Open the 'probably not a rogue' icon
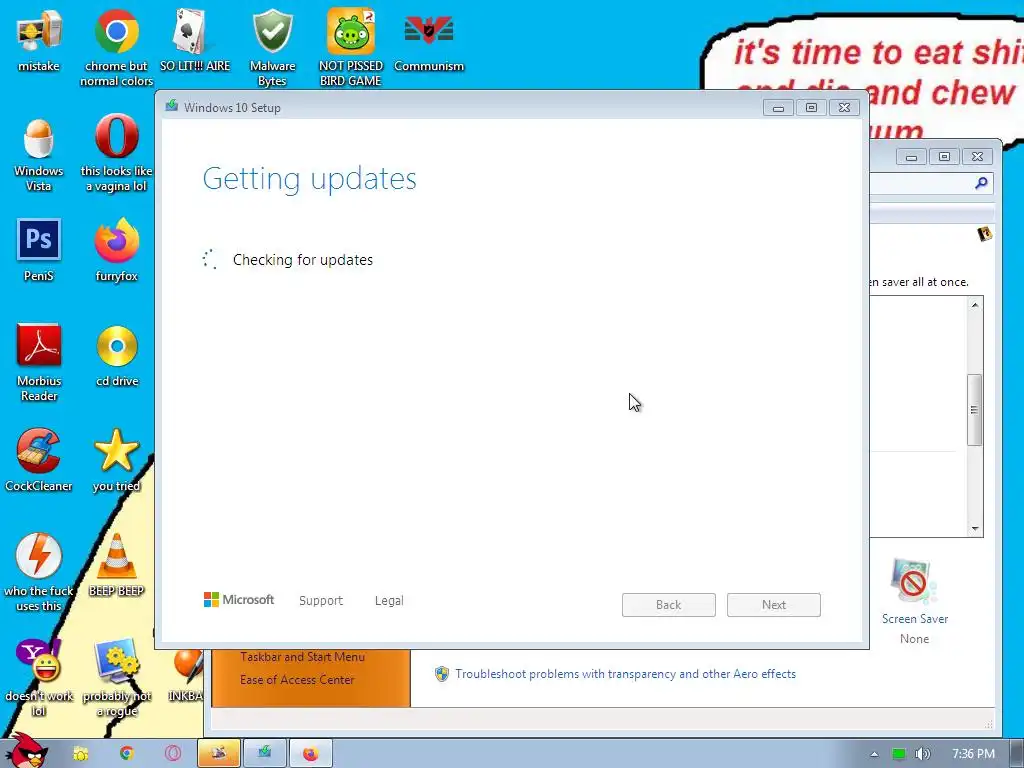Image resolution: width=1024 pixels, height=768 pixels. click(x=117, y=678)
